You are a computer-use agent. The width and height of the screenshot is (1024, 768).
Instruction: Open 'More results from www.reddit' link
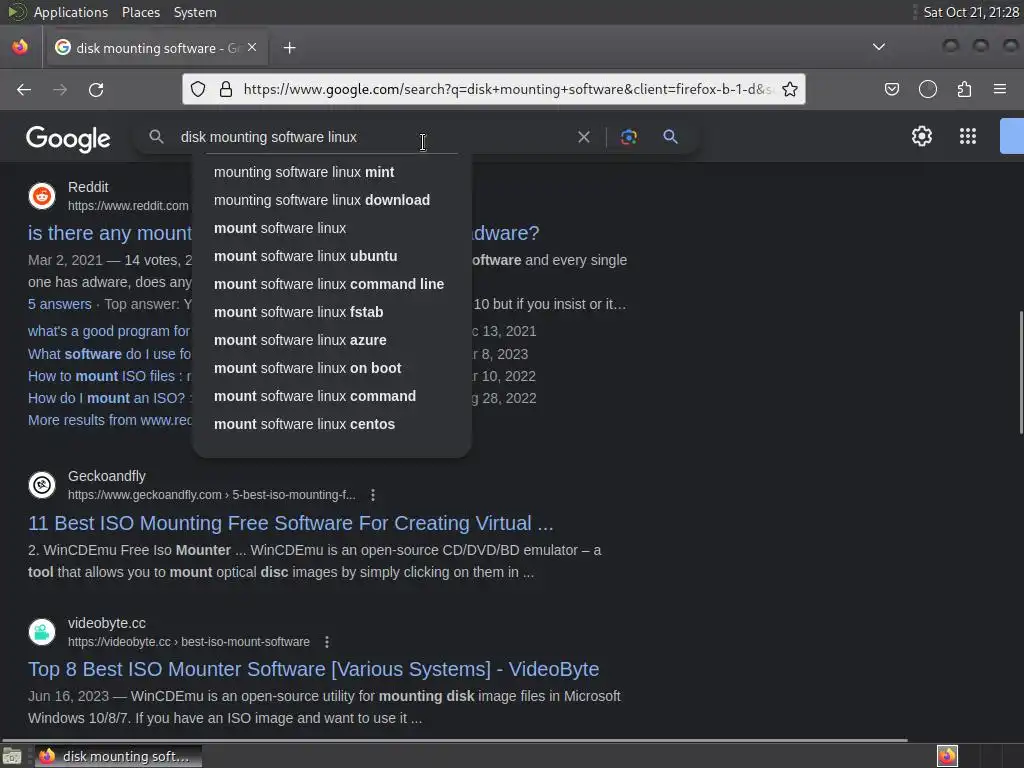(x=110, y=421)
